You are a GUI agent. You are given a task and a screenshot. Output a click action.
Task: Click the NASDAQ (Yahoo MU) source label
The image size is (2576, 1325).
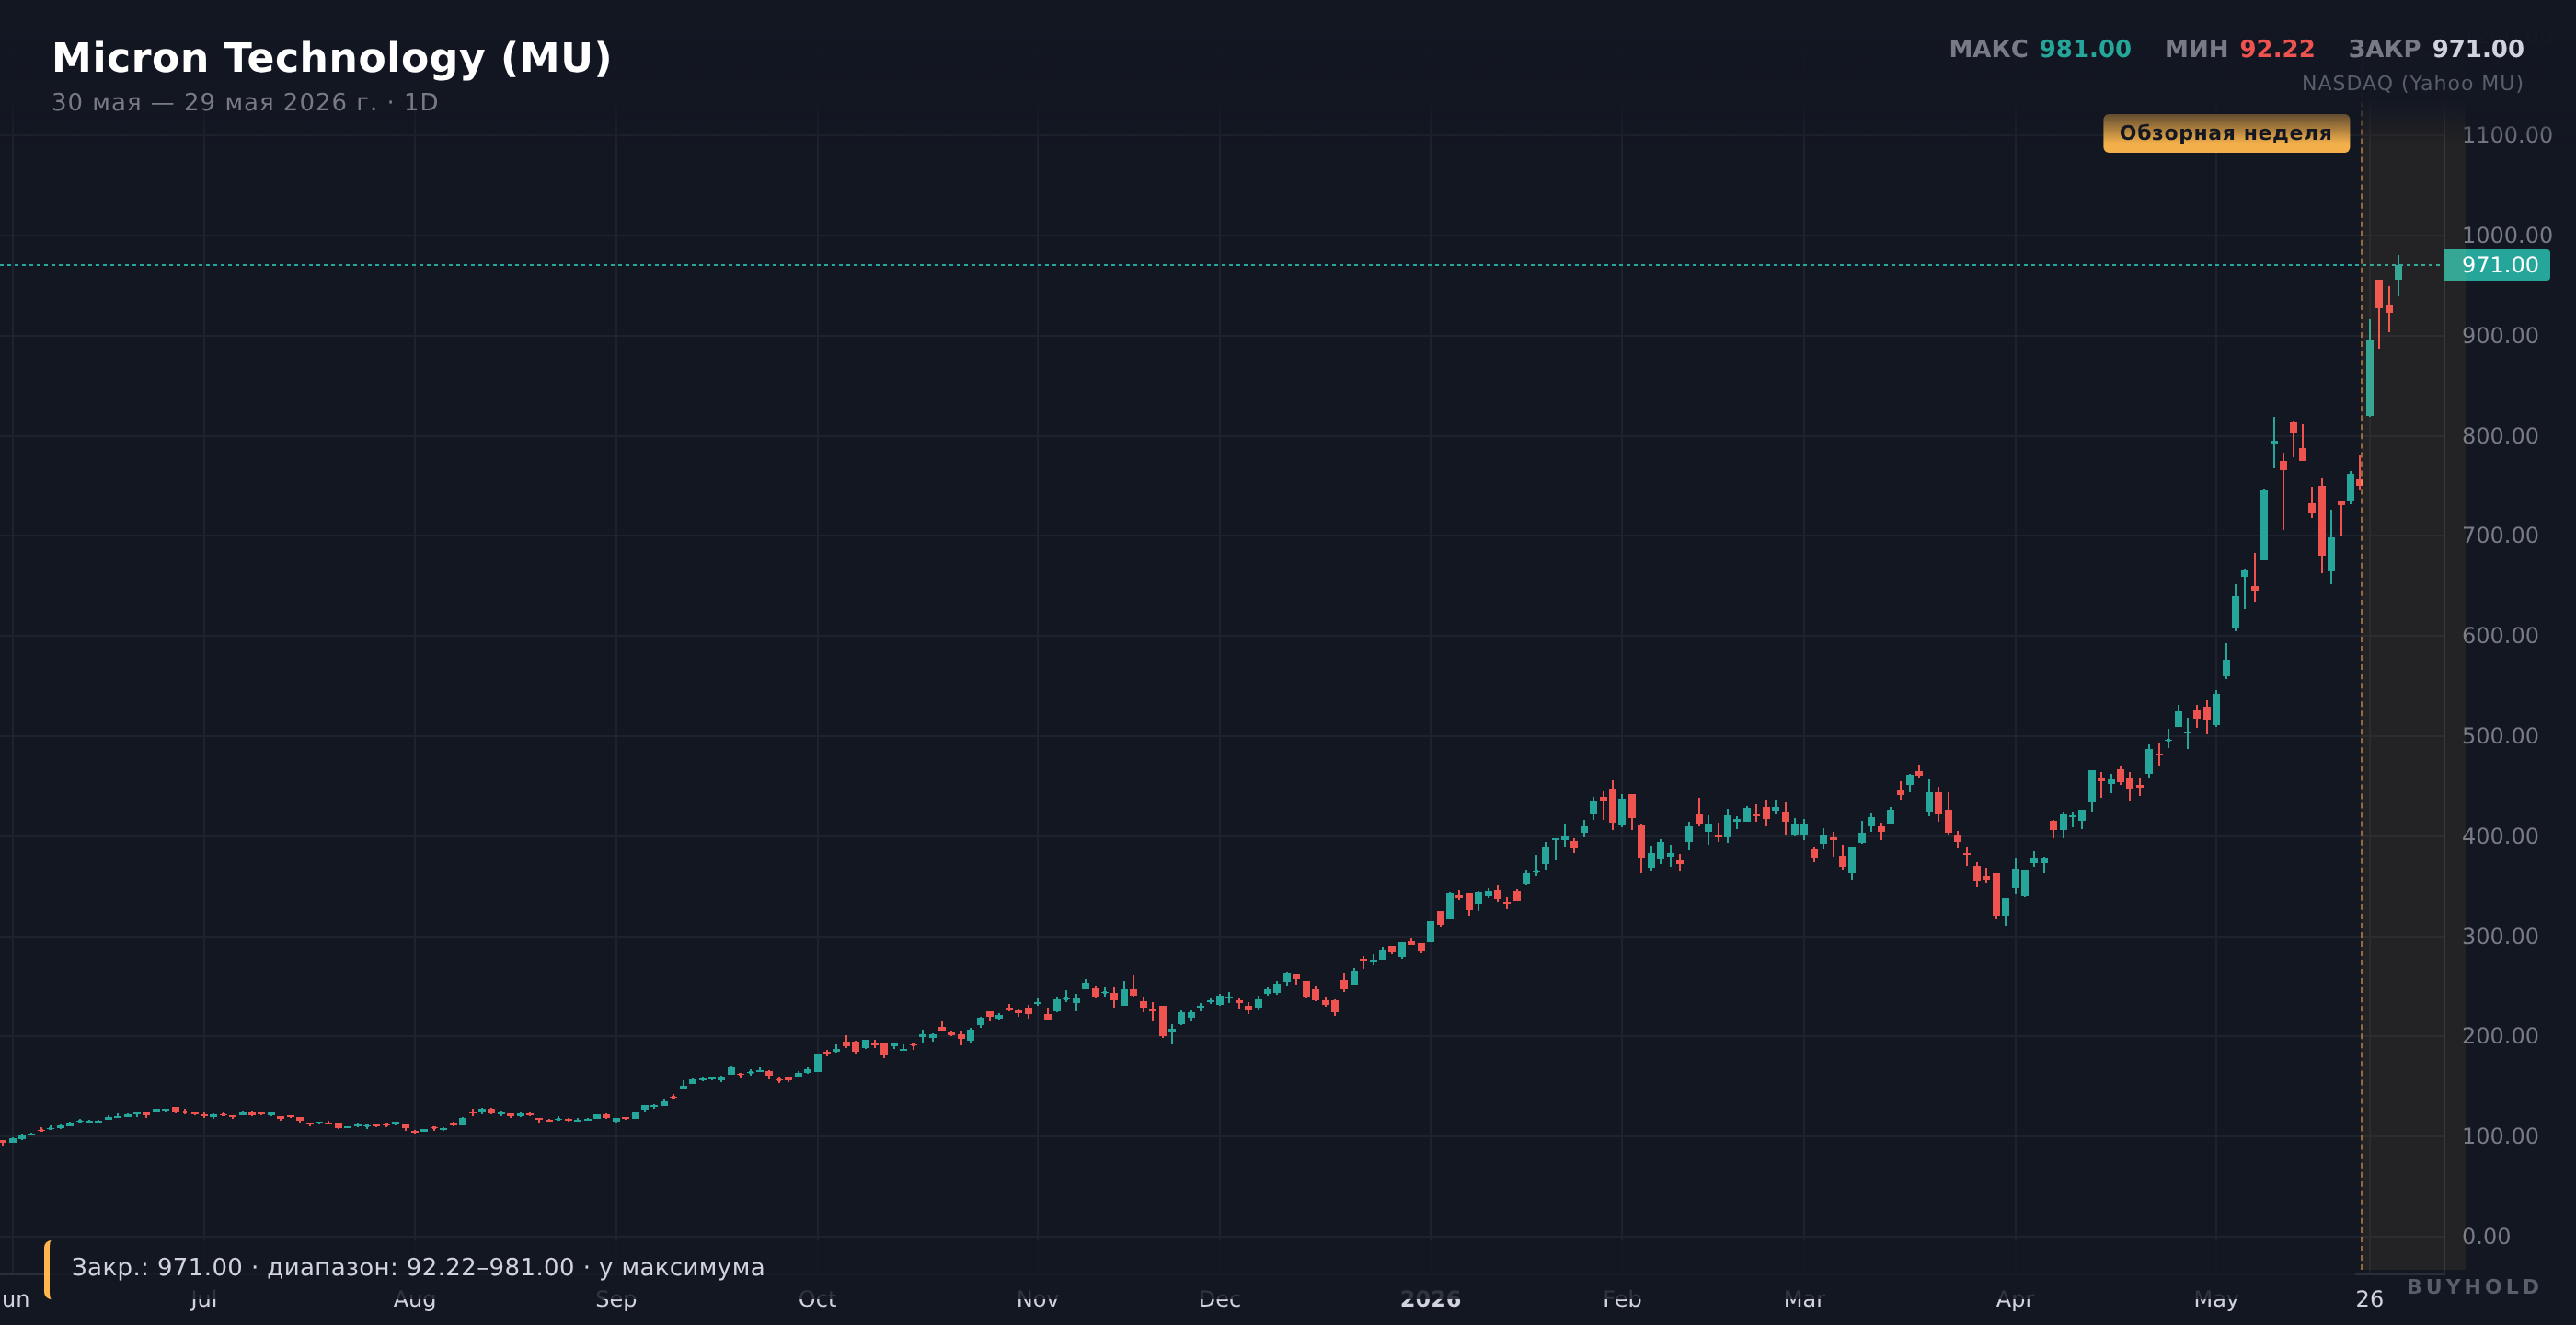pyautogui.click(x=2412, y=84)
